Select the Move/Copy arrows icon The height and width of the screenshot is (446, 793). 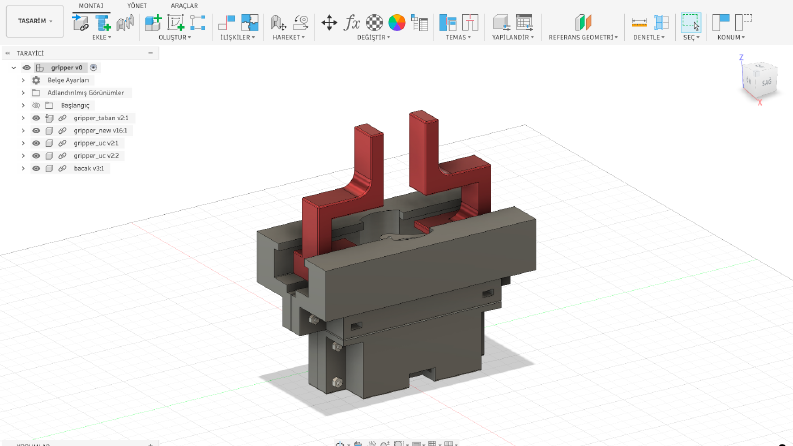(x=329, y=23)
